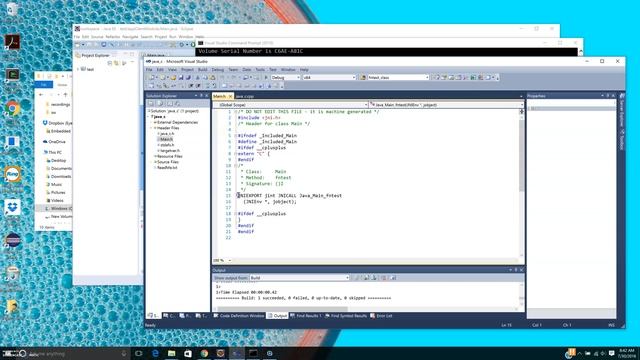The width and height of the screenshot is (640, 360).
Task: Click the Open File icon in the toolbar
Action: pos(173,78)
